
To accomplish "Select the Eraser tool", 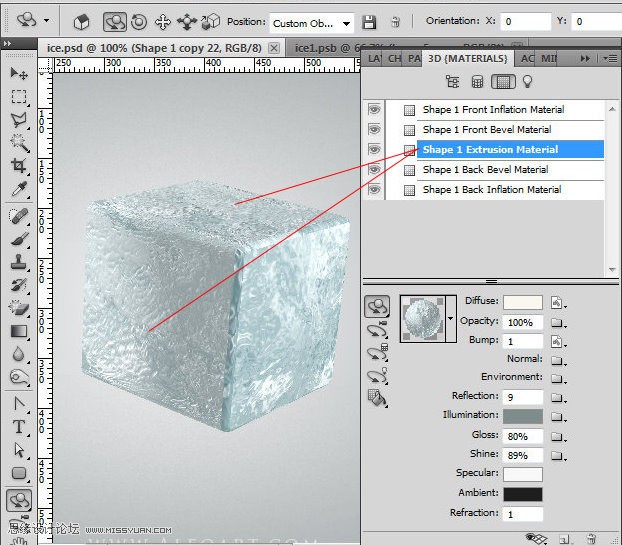I will [19, 308].
